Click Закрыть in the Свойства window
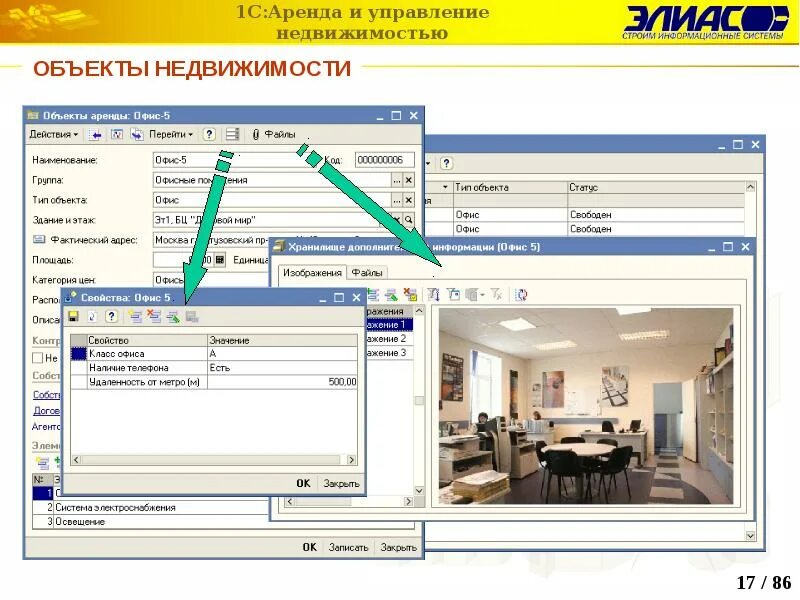Screen dimensions: 800x600 (341, 483)
